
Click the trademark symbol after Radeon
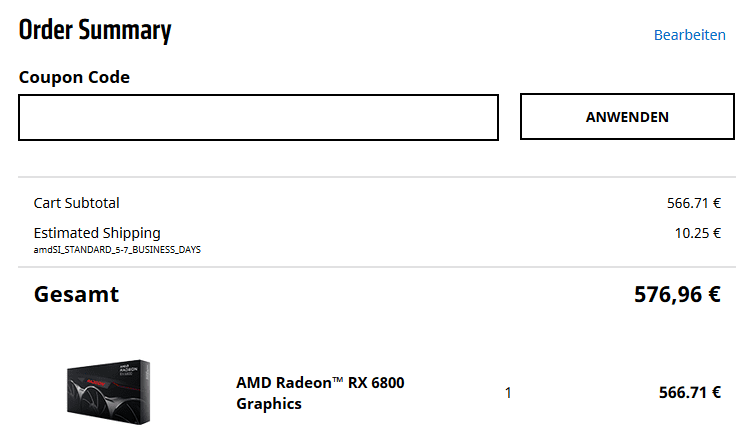[338, 379]
